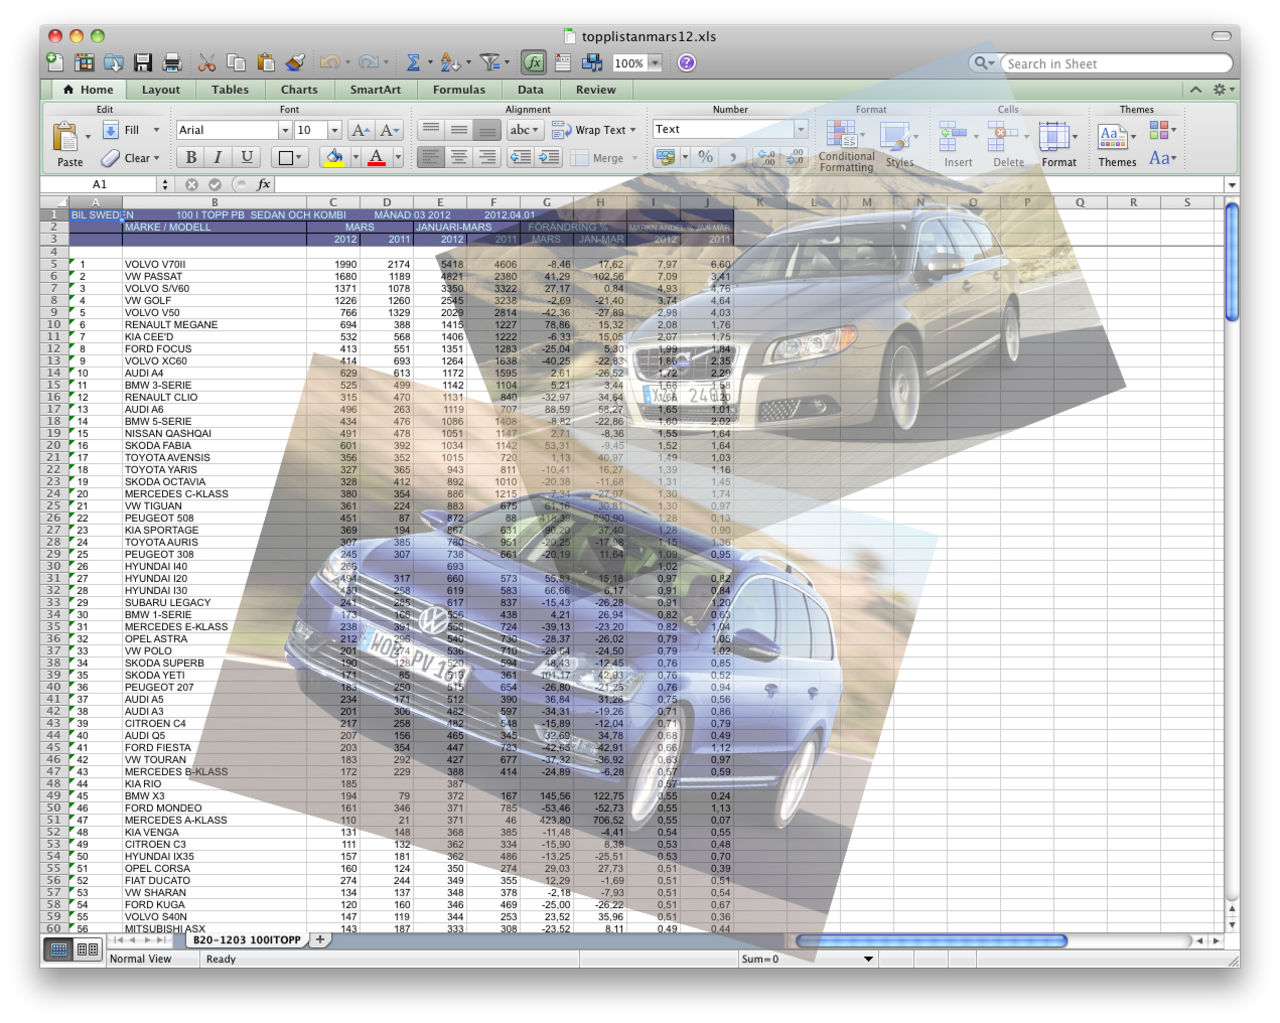The width and height of the screenshot is (1280, 1023).
Task: Add a new sheet with the plus tab
Action: tap(320, 940)
